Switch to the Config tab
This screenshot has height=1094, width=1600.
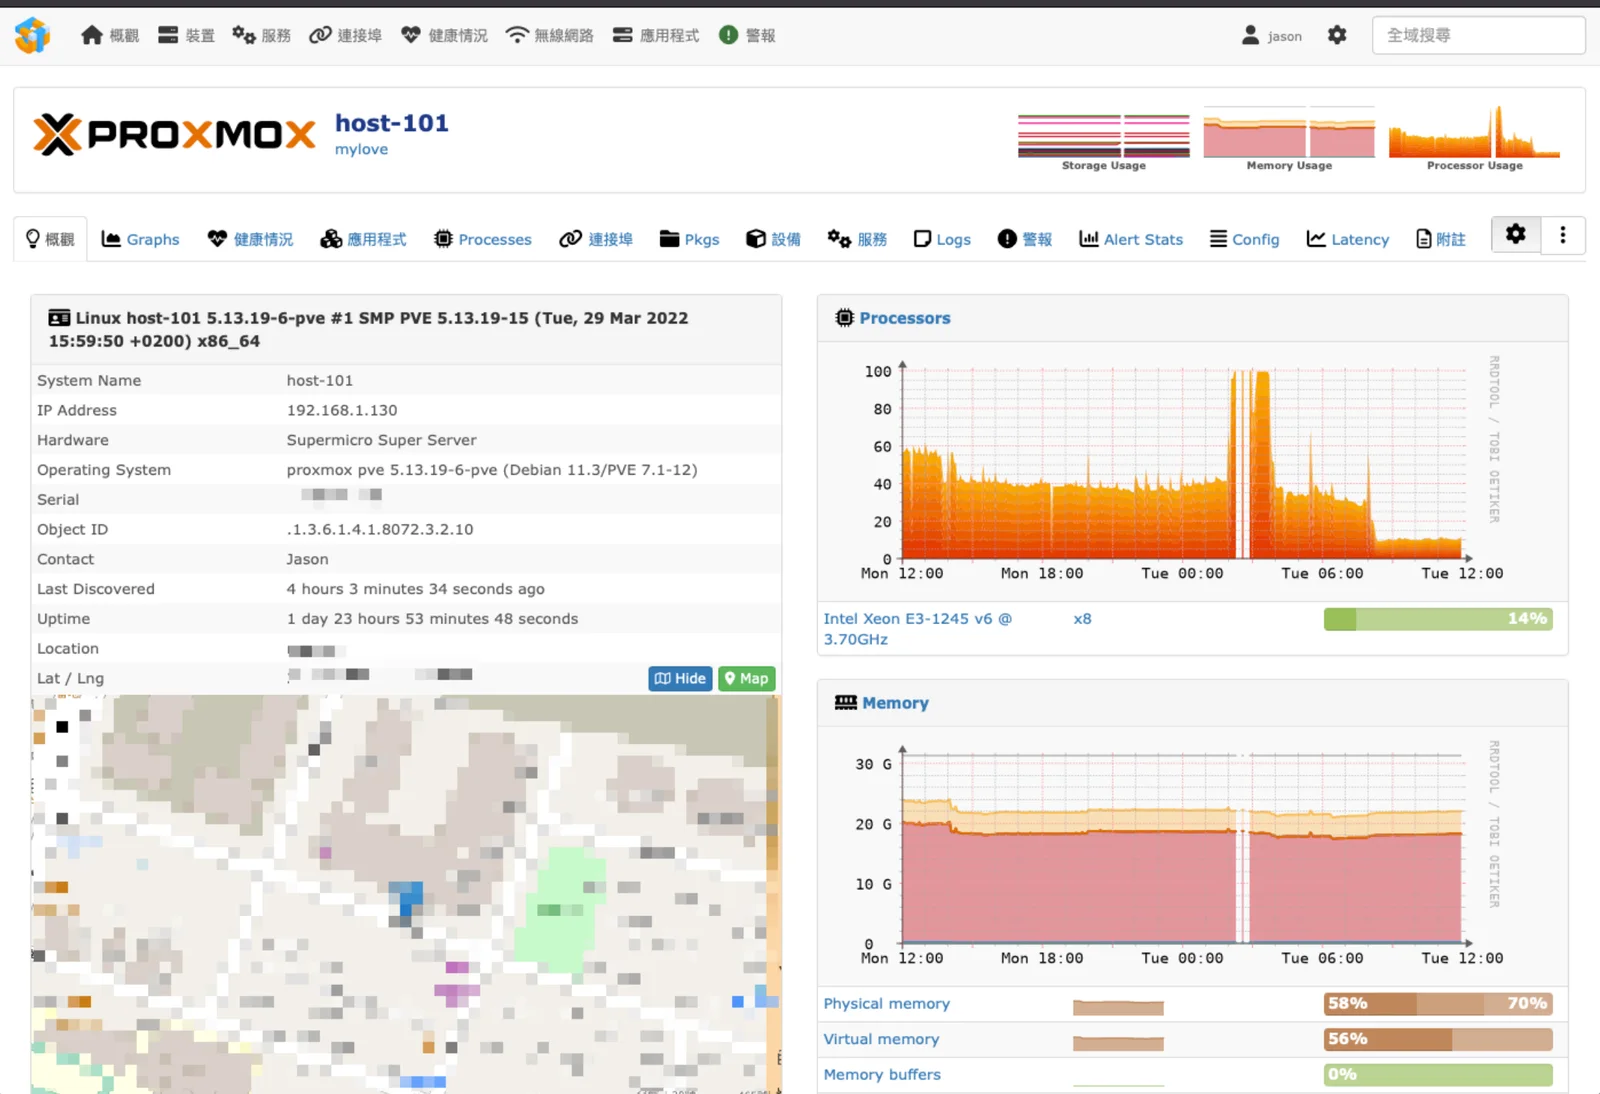coord(1245,239)
